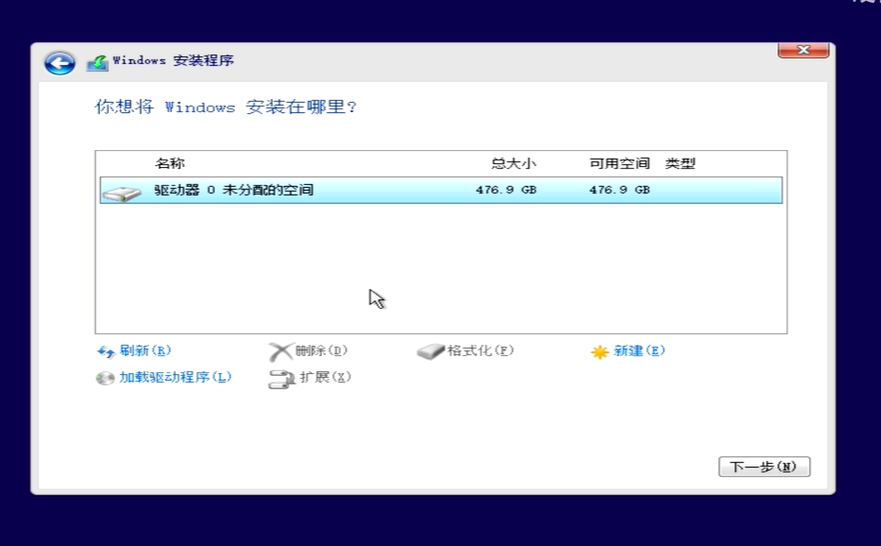Create a partition with 新建(E) link
The width and height of the screenshot is (881, 546).
(639, 351)
